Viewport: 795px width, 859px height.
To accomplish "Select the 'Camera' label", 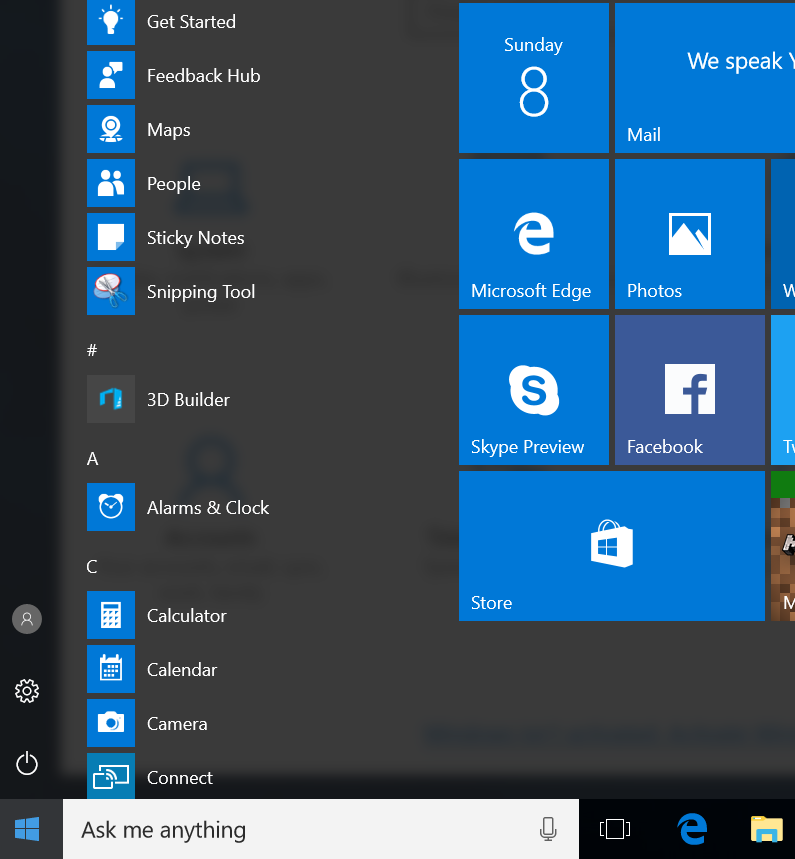I will point(177,724).
